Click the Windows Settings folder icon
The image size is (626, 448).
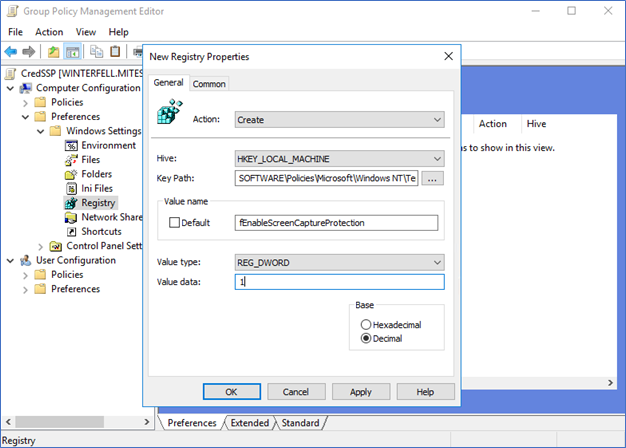coord(55,131)
